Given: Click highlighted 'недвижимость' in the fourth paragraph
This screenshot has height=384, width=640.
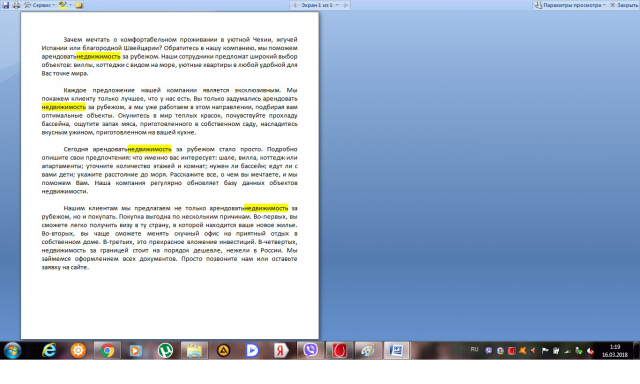Looking at the screenshot, I should pyautogui.click(x=266, y=208).
